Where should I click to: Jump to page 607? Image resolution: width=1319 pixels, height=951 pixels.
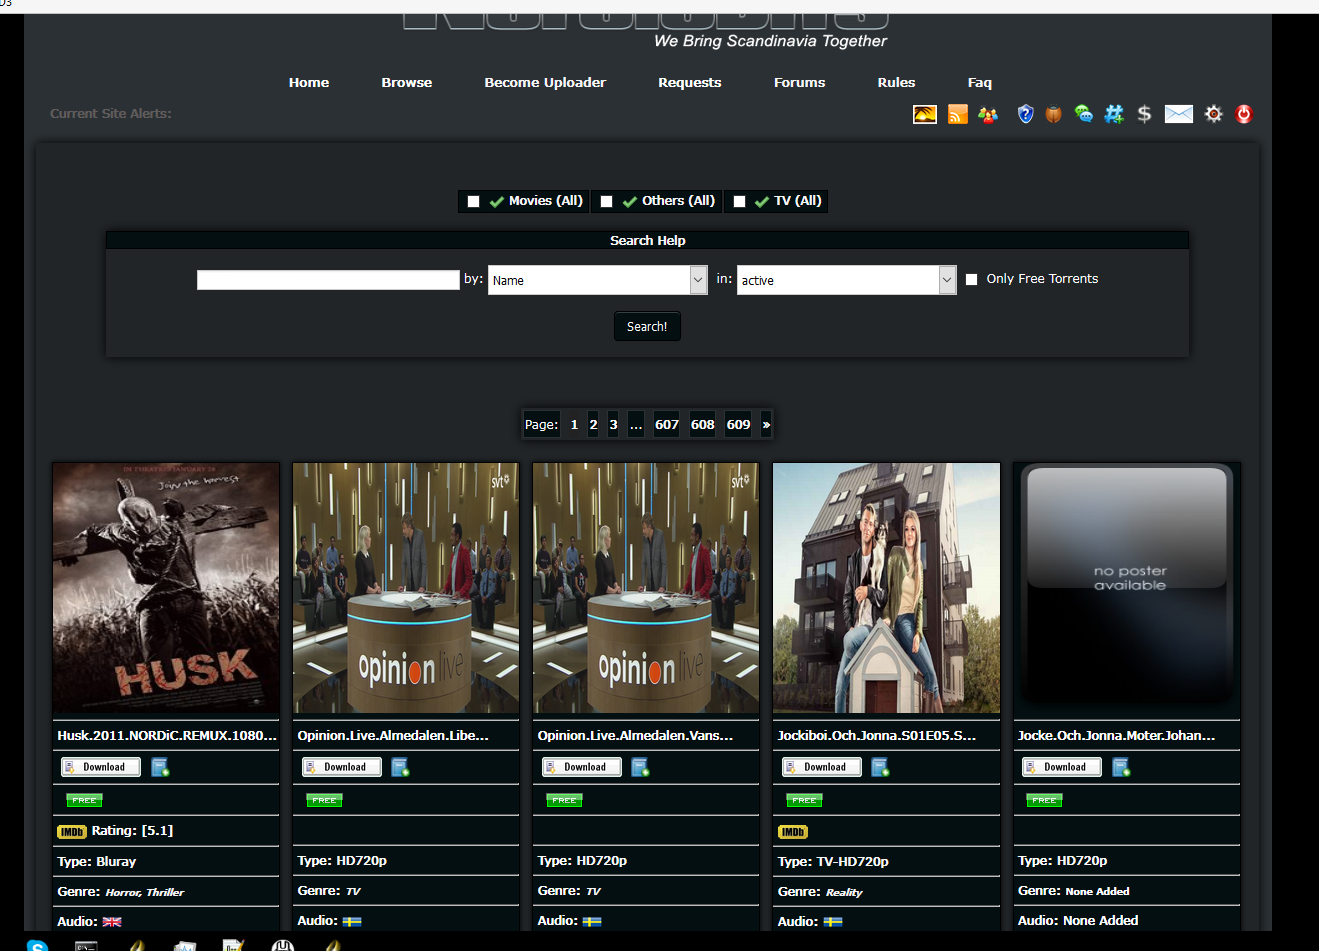click(x=666, y=425)
